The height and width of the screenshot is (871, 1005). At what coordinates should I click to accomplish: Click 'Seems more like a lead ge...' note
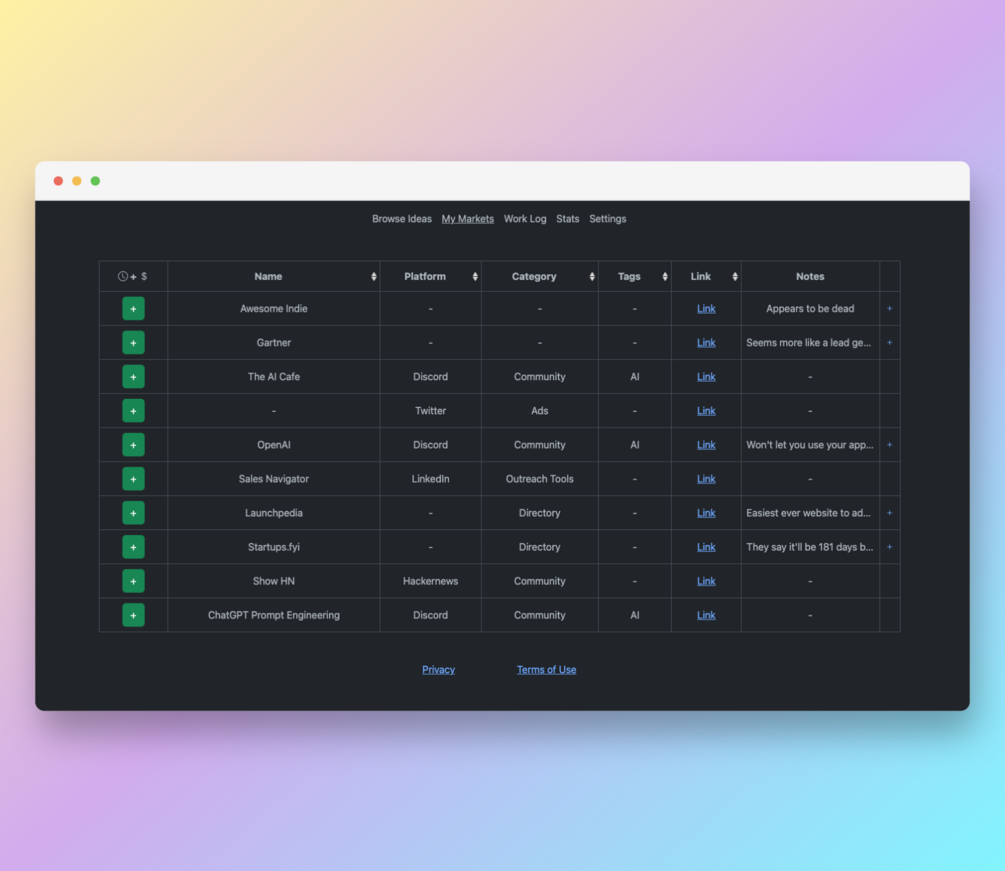click(808, 343)
